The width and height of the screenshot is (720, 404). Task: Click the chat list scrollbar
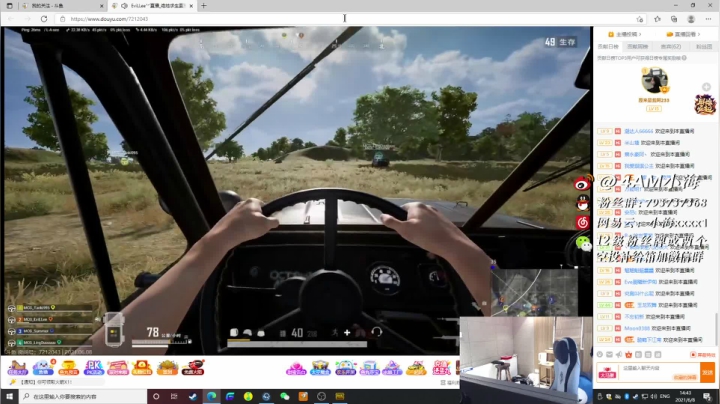716,328
